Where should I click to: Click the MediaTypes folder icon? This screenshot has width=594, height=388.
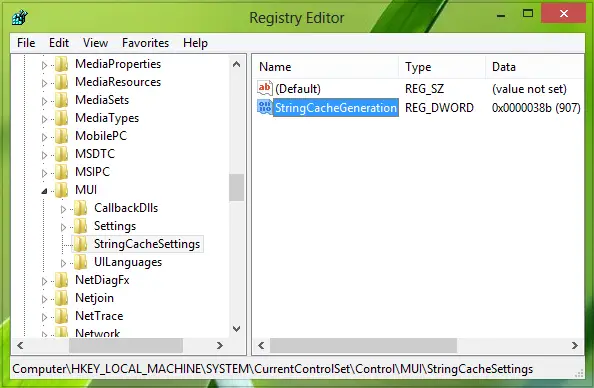(61, 118)
